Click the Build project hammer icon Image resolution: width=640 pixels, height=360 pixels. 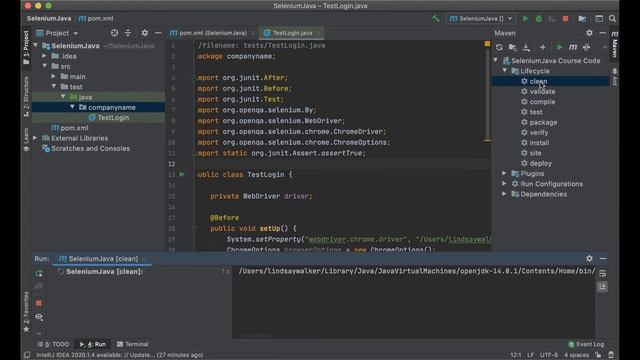click(436, 18)
